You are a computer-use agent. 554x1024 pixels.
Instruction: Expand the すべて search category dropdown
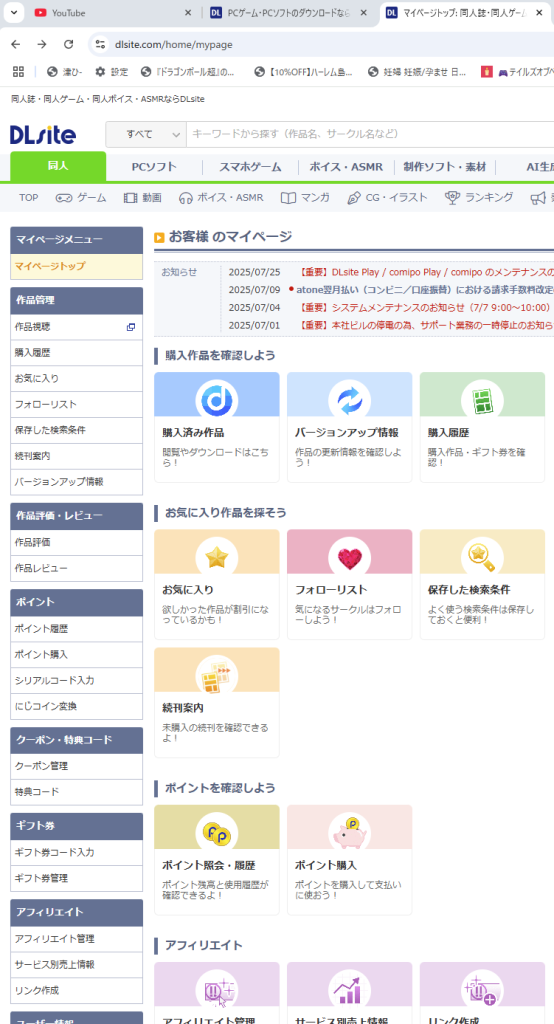coord(146,134)
